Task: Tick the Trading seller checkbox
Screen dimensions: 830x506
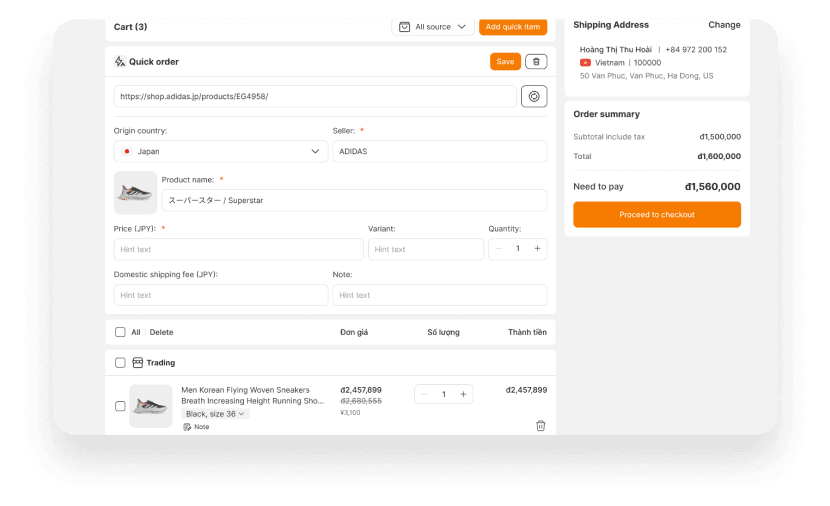Action: 120,363
